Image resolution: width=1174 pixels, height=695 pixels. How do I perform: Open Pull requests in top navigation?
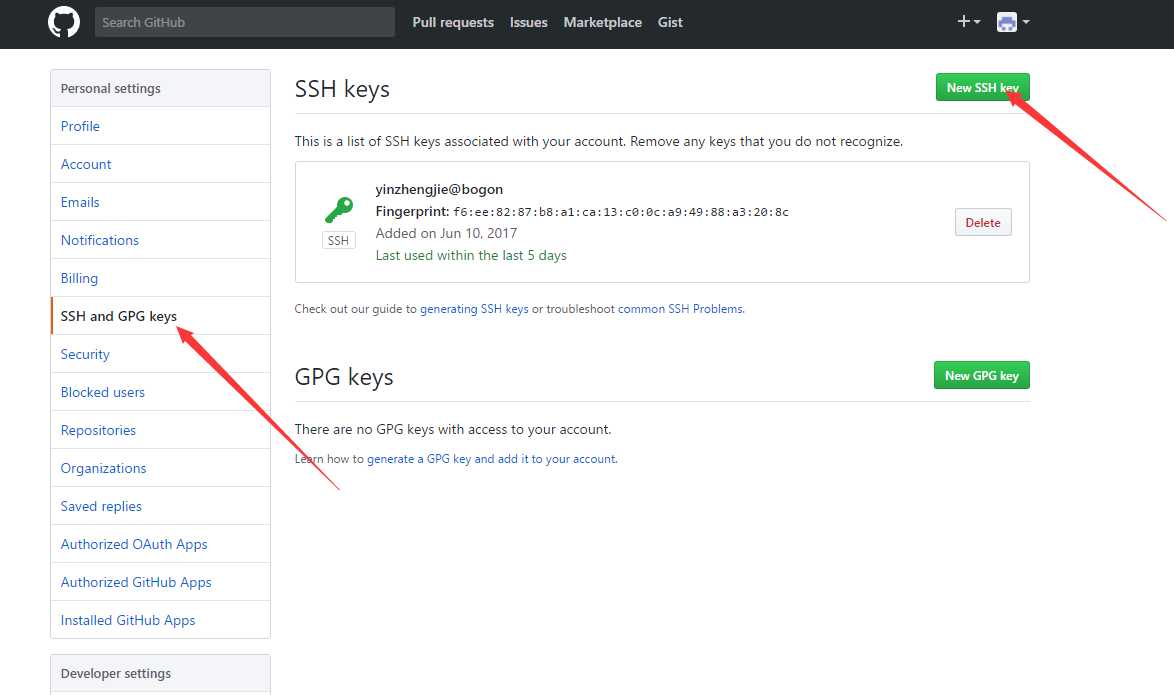tap(453, 22)
